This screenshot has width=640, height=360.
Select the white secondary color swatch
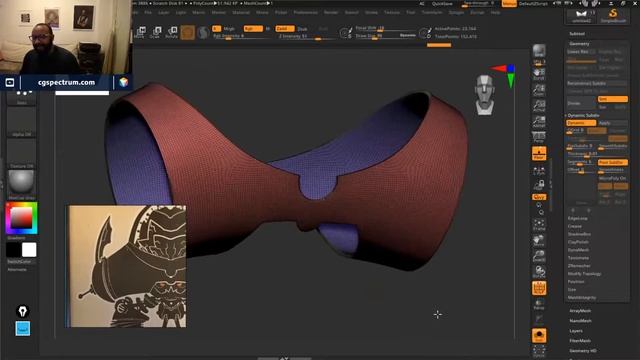click(29, 250)
